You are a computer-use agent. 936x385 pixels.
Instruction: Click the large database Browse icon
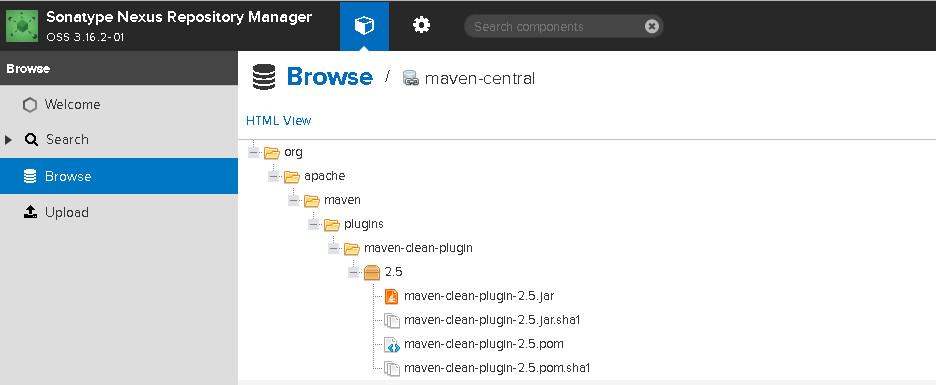[264, 78]
